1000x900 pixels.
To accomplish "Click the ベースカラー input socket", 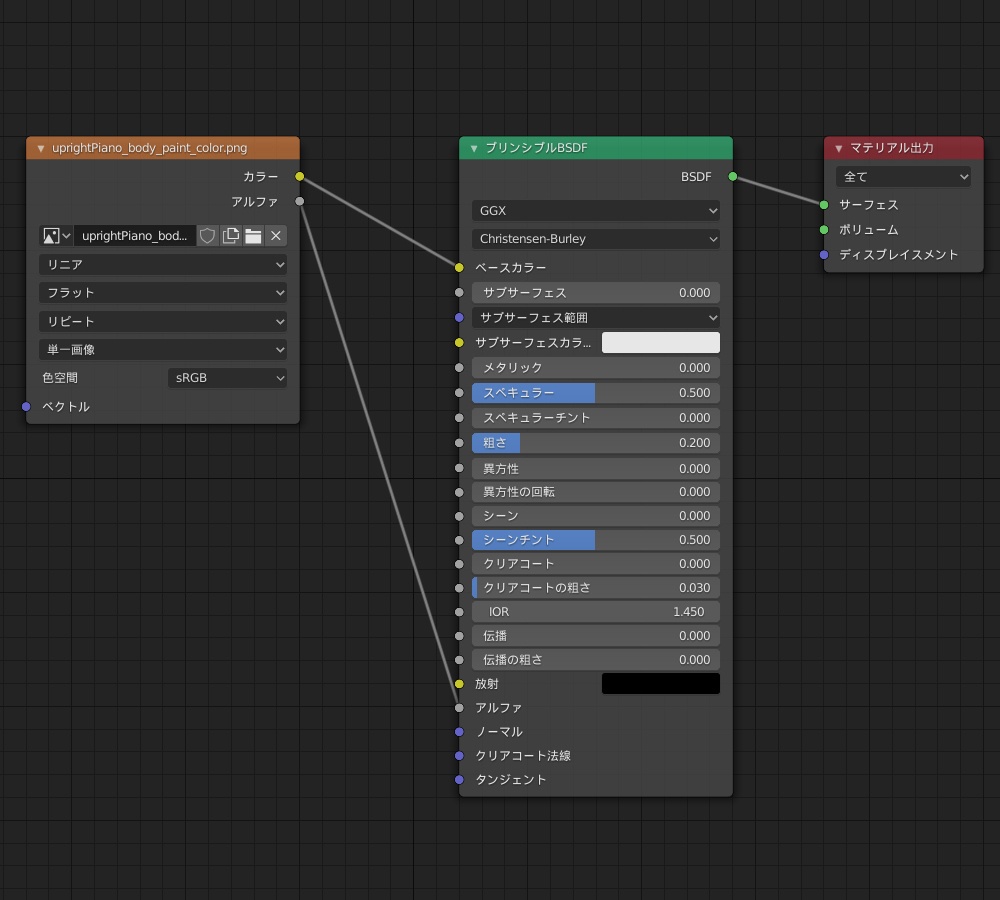I will [x=459, y=267].
